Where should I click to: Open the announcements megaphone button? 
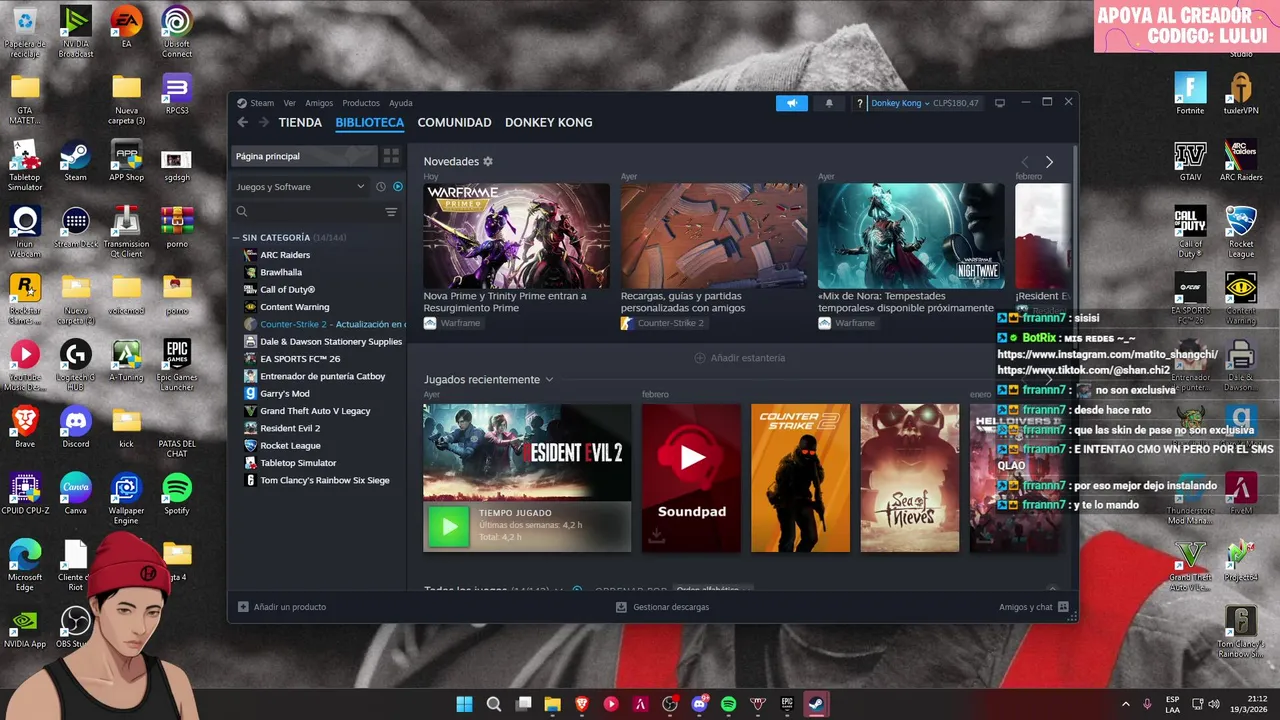(x=791, y=103)
